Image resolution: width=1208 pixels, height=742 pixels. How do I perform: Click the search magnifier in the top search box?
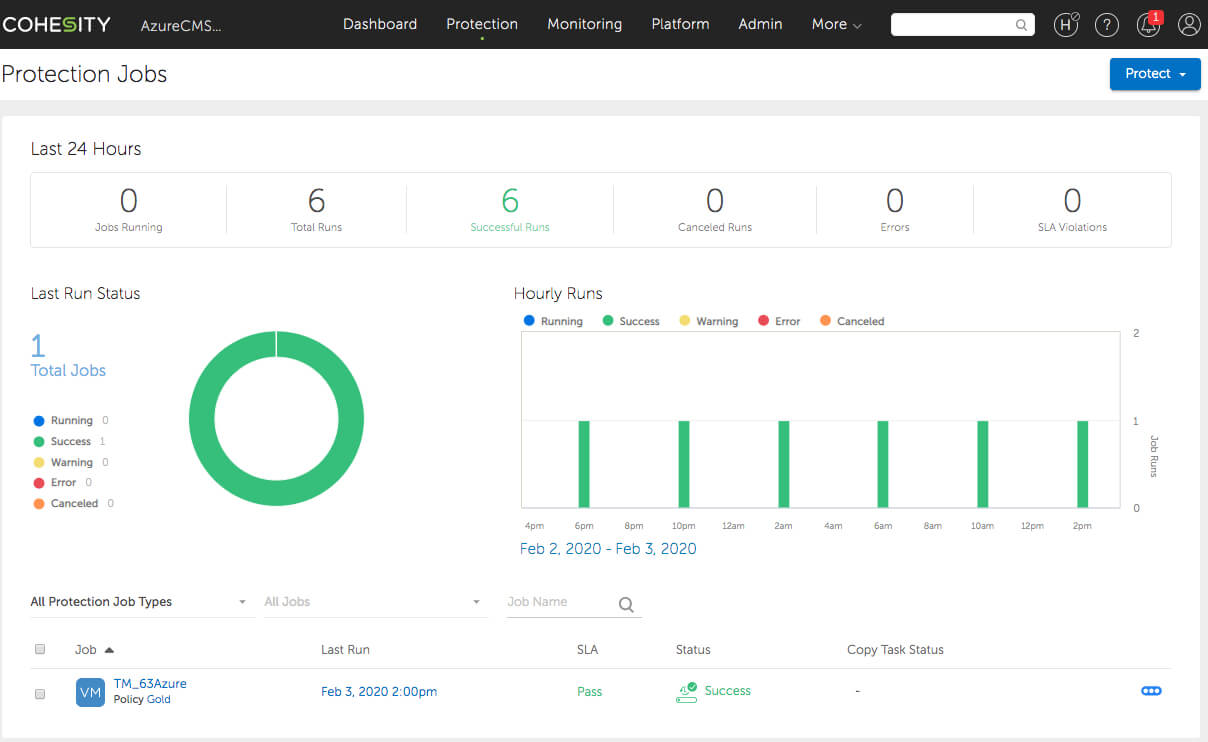pos(1021,25)
